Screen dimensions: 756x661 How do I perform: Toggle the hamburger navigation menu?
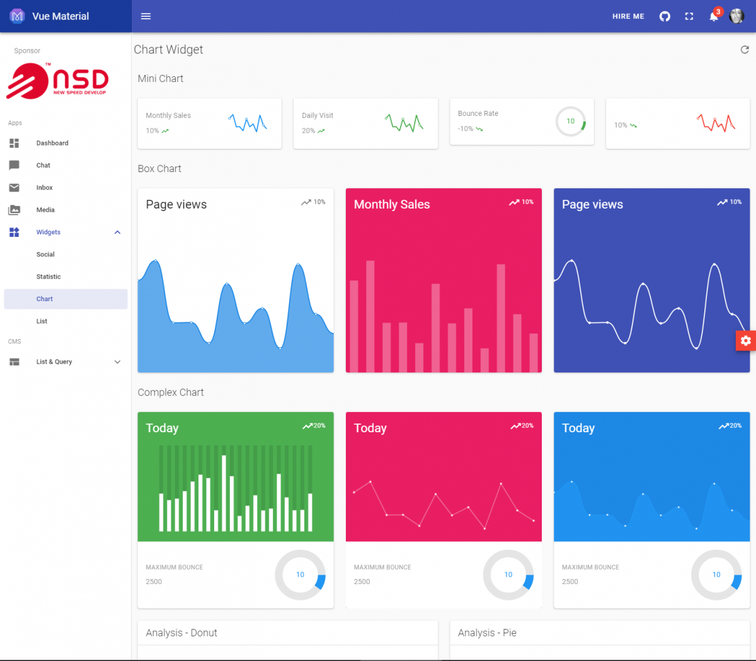coord(146,16)
